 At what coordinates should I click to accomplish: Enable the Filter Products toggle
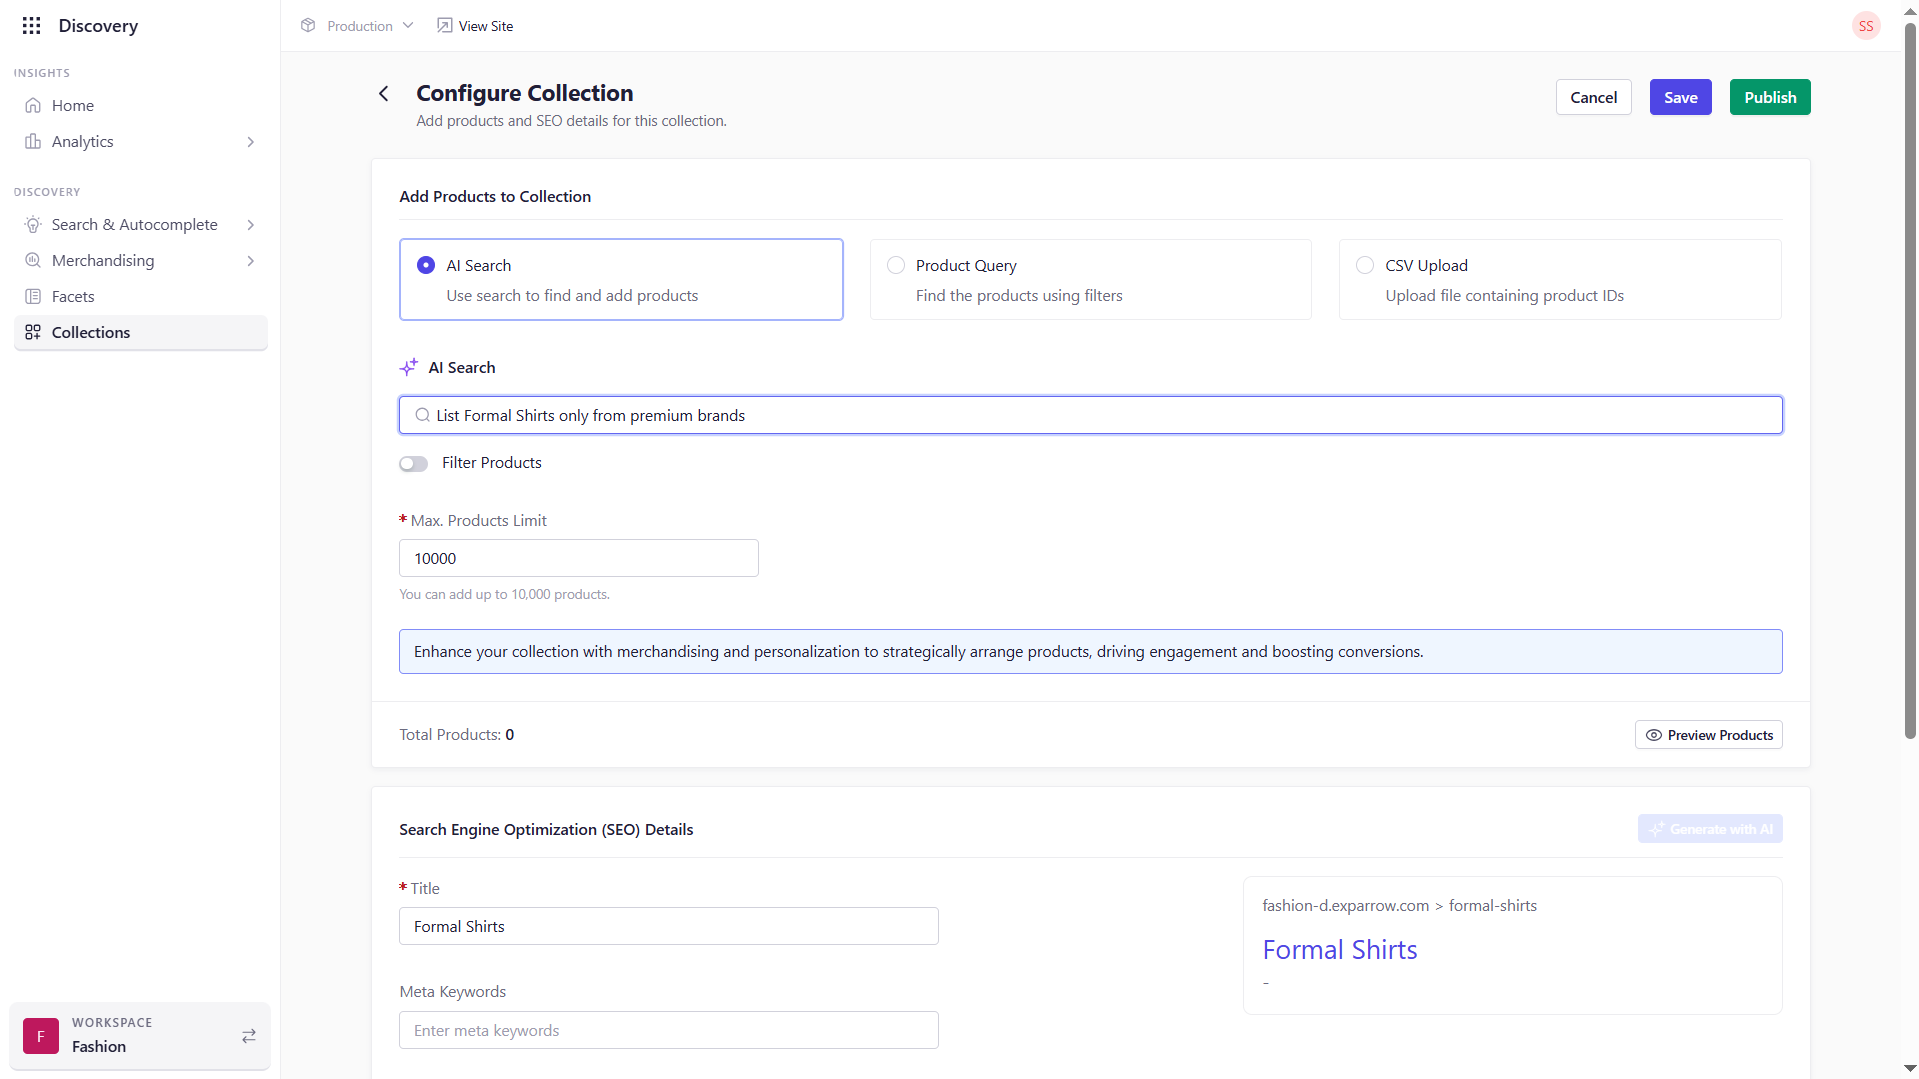click(x=413, y=464)
